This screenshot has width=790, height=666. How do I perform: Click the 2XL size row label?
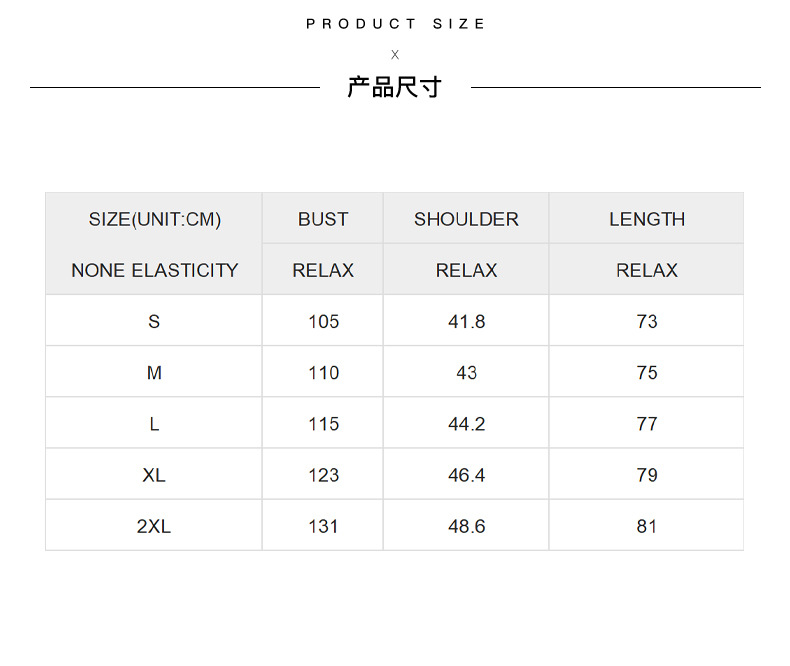coord(154,526)
